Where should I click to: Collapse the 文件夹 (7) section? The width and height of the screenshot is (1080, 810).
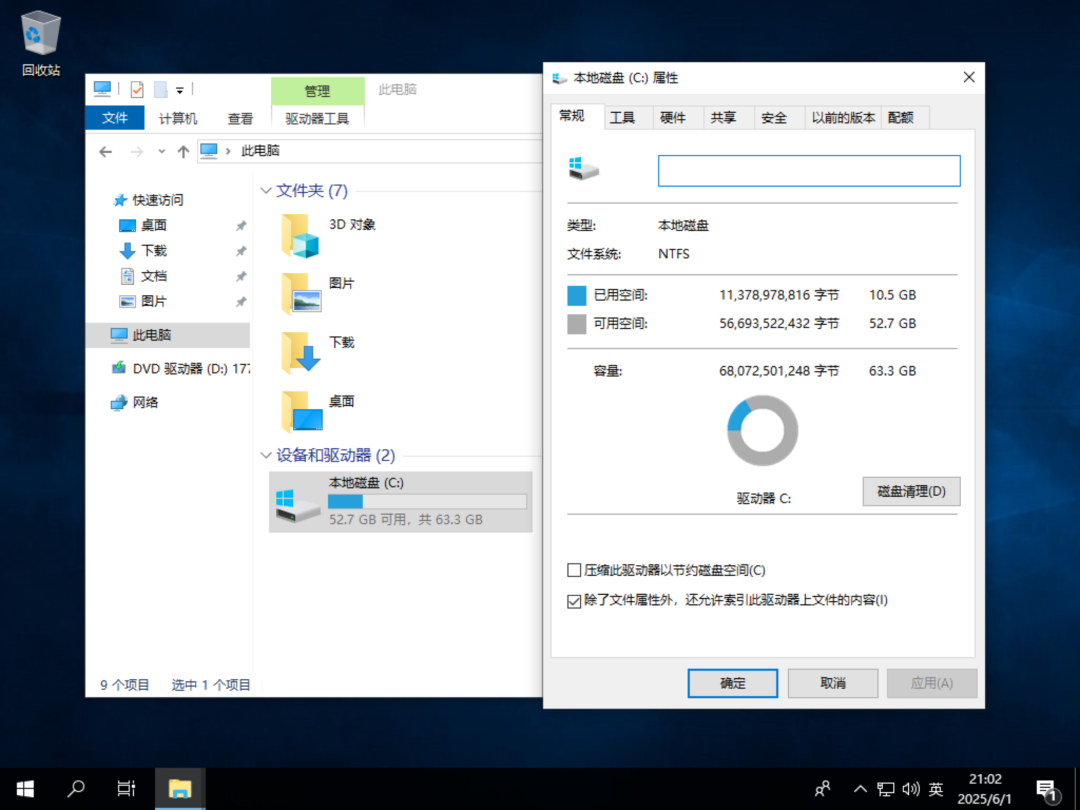[266, 190]
